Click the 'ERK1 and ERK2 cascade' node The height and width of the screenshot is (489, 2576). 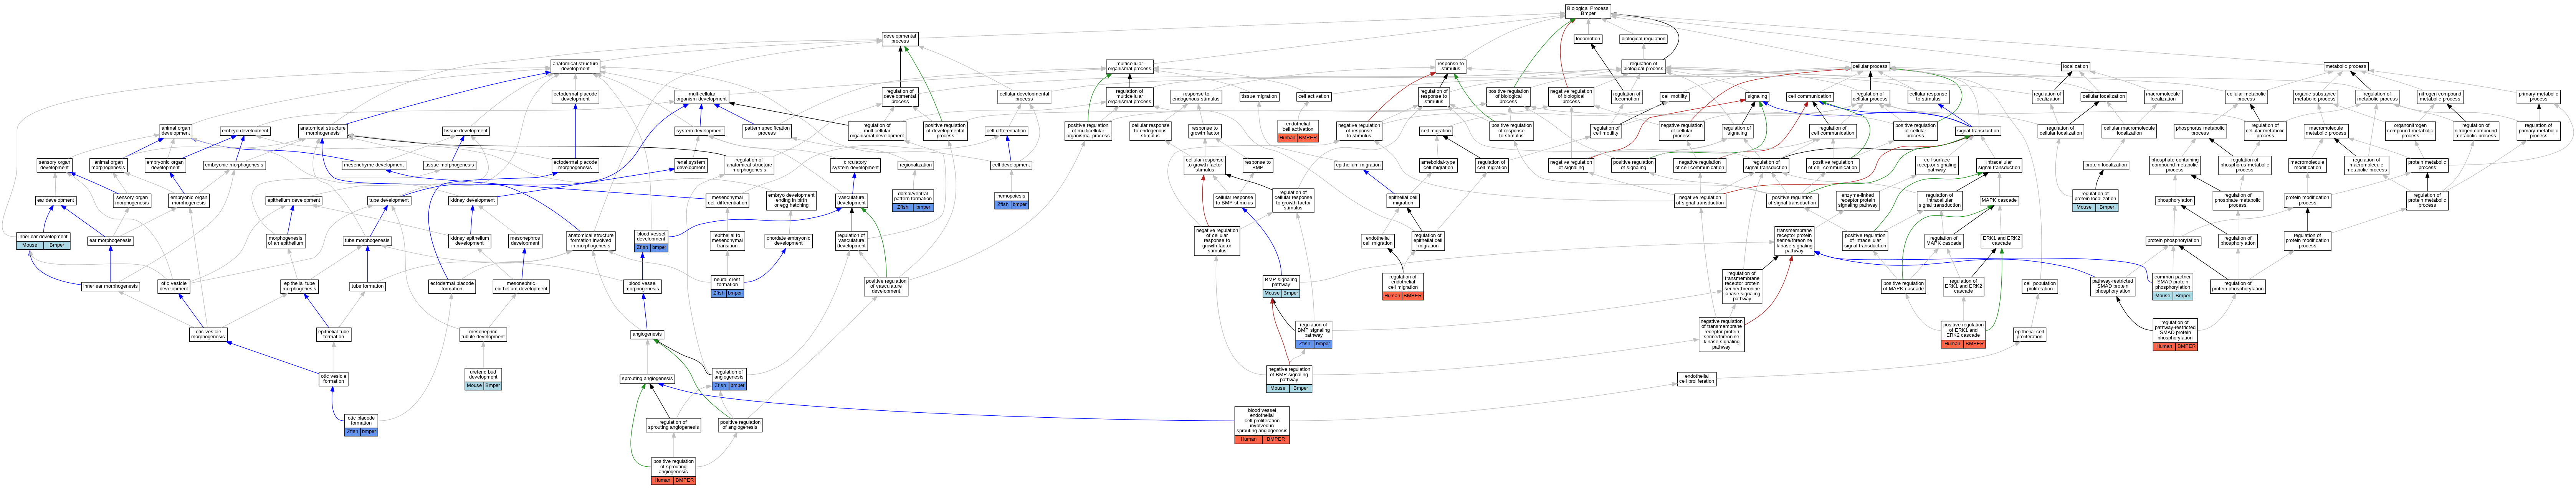[x=2001, y=241]
